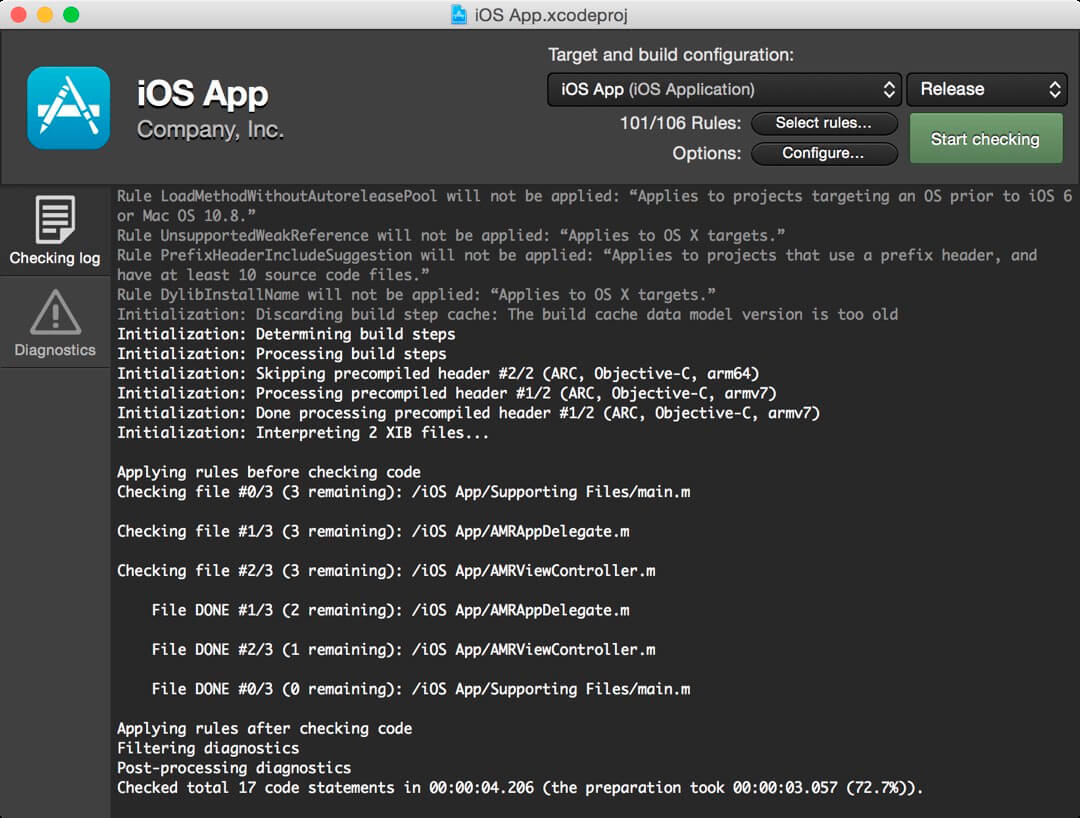Image resolution: width=1080 pixels, height=818 pixels.
Task: Open the iOS App target dropdown
Action: click(x=724, y=90)
